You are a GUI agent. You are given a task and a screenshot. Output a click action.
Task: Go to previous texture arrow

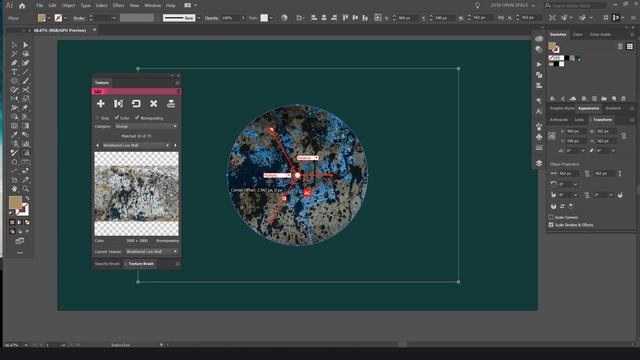(x=98, y=145)
